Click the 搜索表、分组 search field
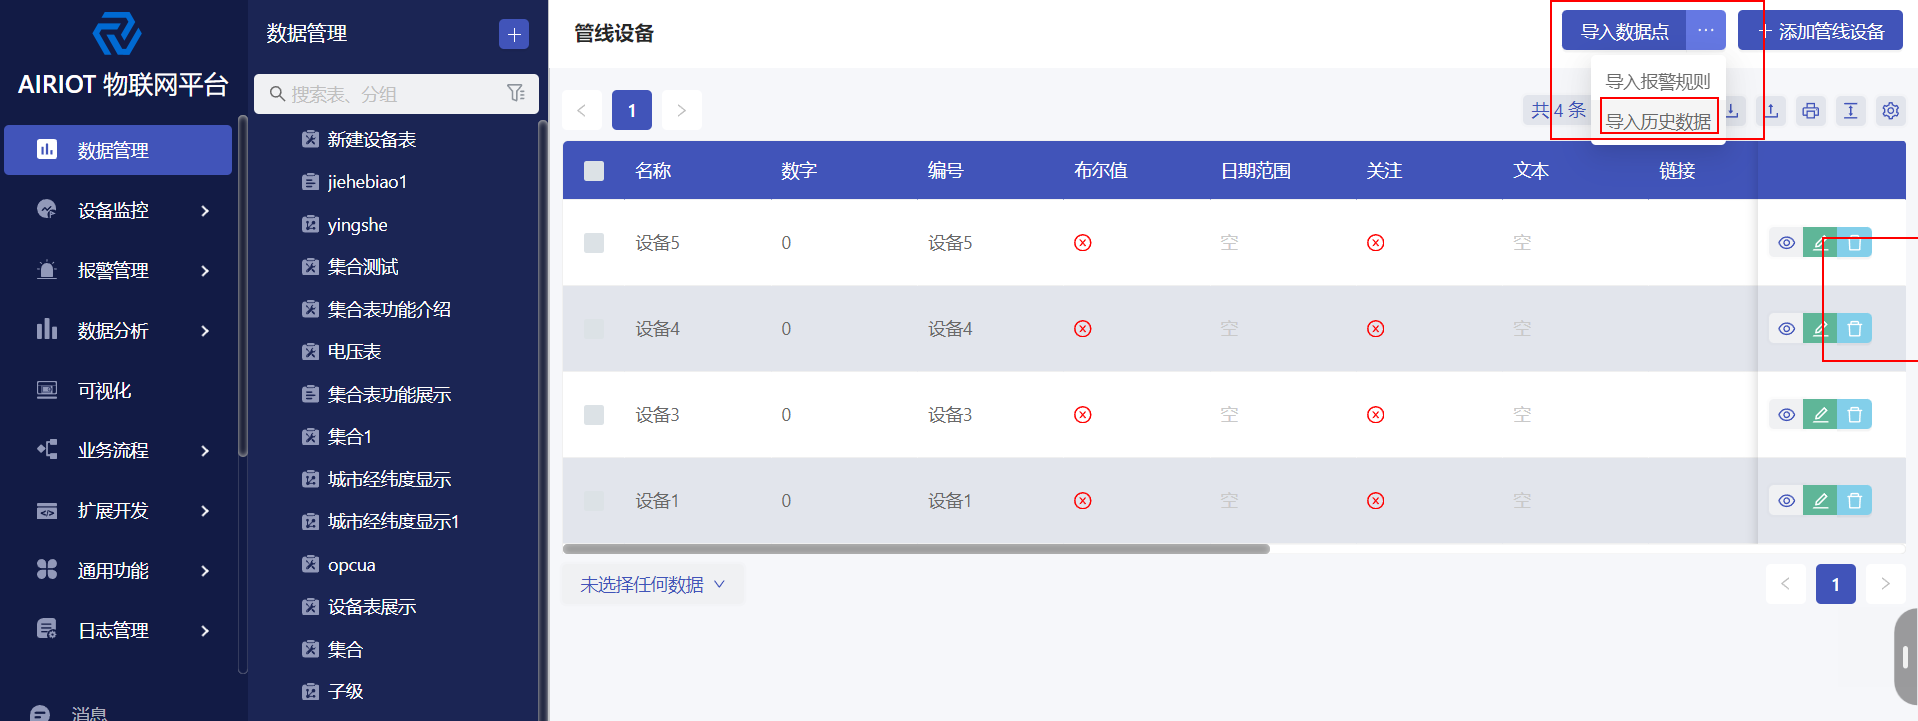Screen dimensions: 1918x721 click(x=396, y=93)
